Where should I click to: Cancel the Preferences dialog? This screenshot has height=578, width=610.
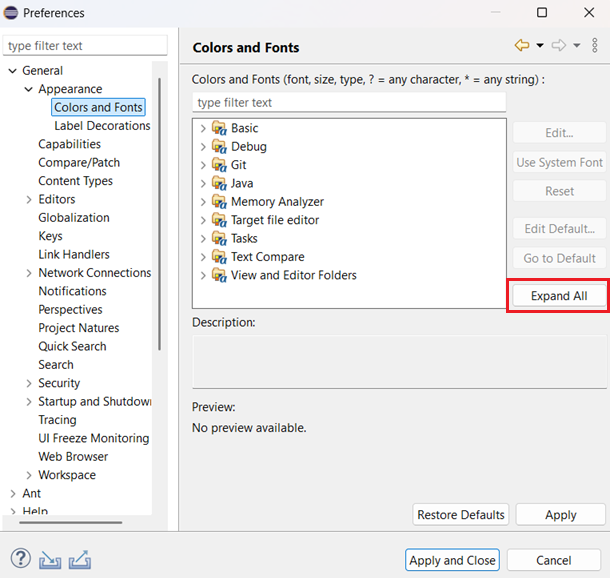click(x=554, y=560)
